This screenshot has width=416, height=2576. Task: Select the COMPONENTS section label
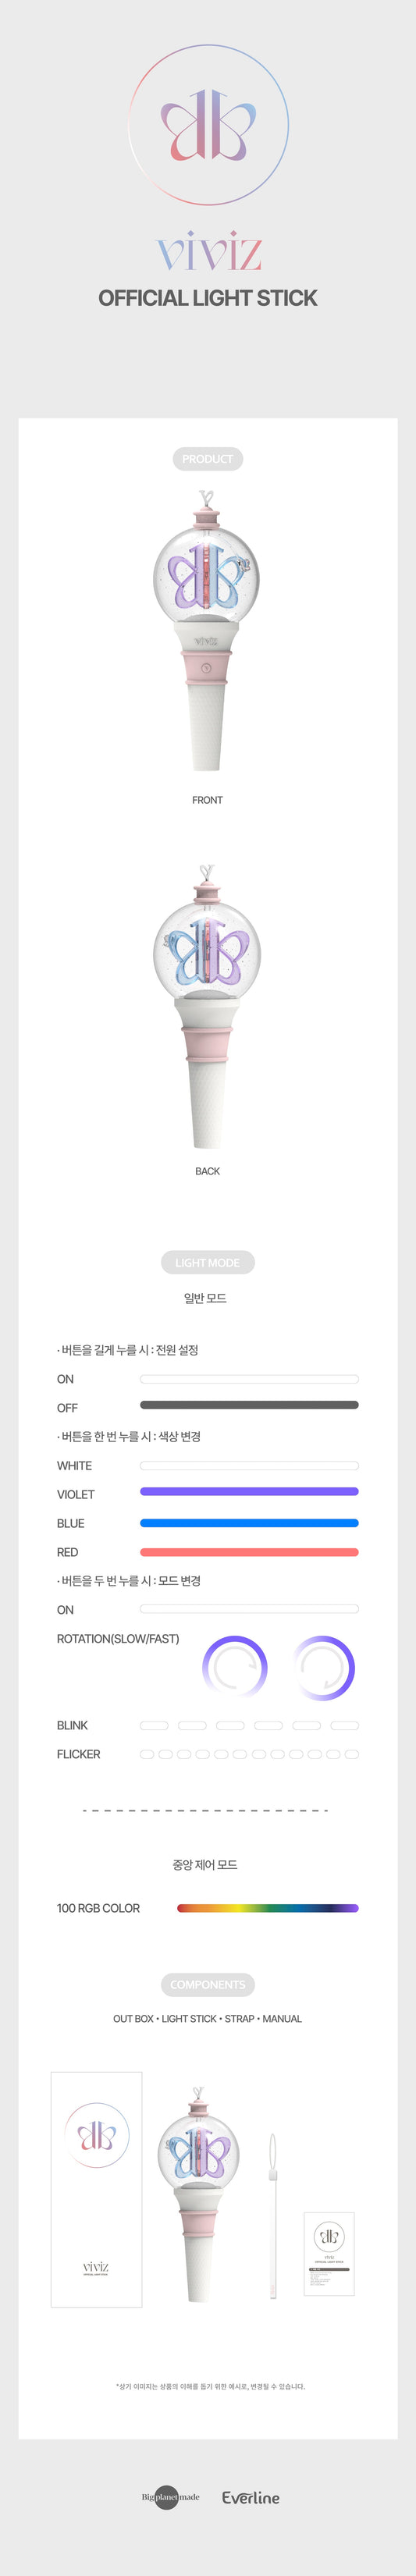pos(208,1985)
